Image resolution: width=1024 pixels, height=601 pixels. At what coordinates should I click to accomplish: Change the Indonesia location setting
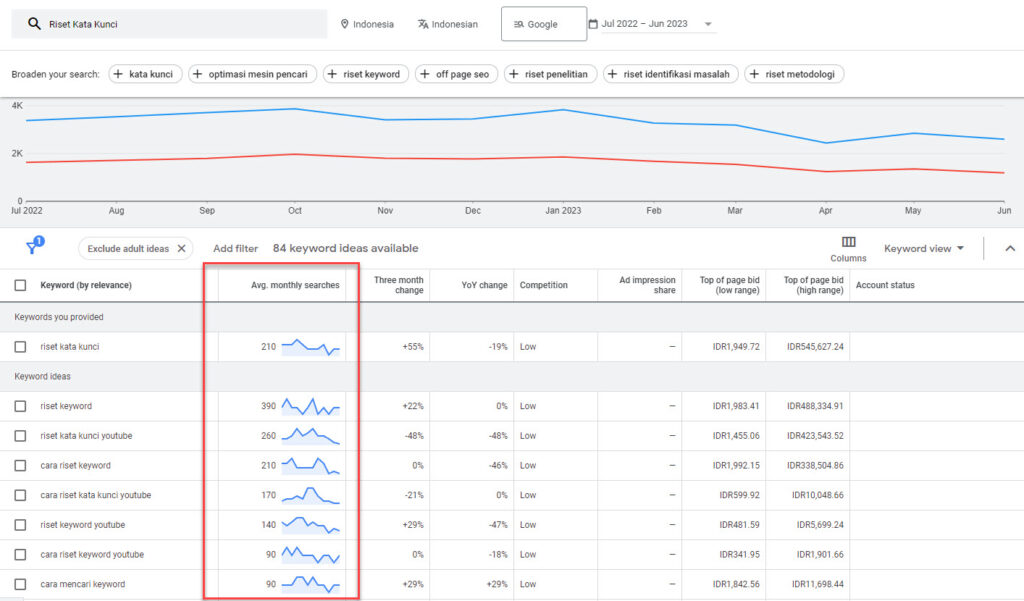tap(367, 24)
